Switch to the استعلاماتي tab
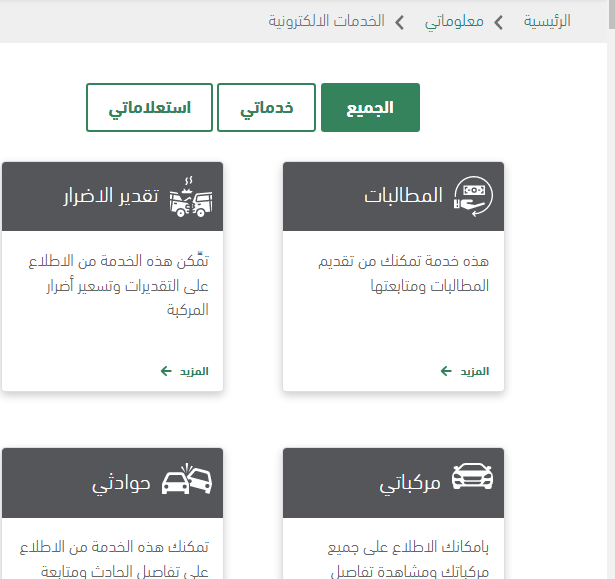 coord(149,108)
